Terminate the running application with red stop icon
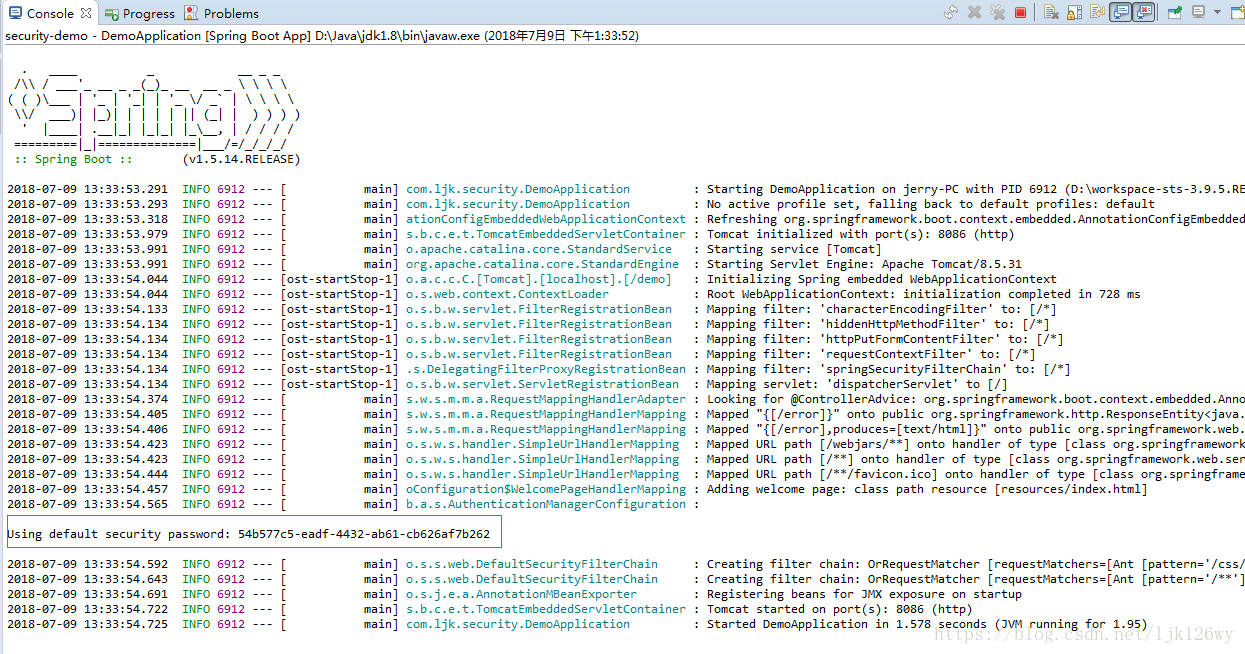1245x654 pixels. coord(1020,13)
